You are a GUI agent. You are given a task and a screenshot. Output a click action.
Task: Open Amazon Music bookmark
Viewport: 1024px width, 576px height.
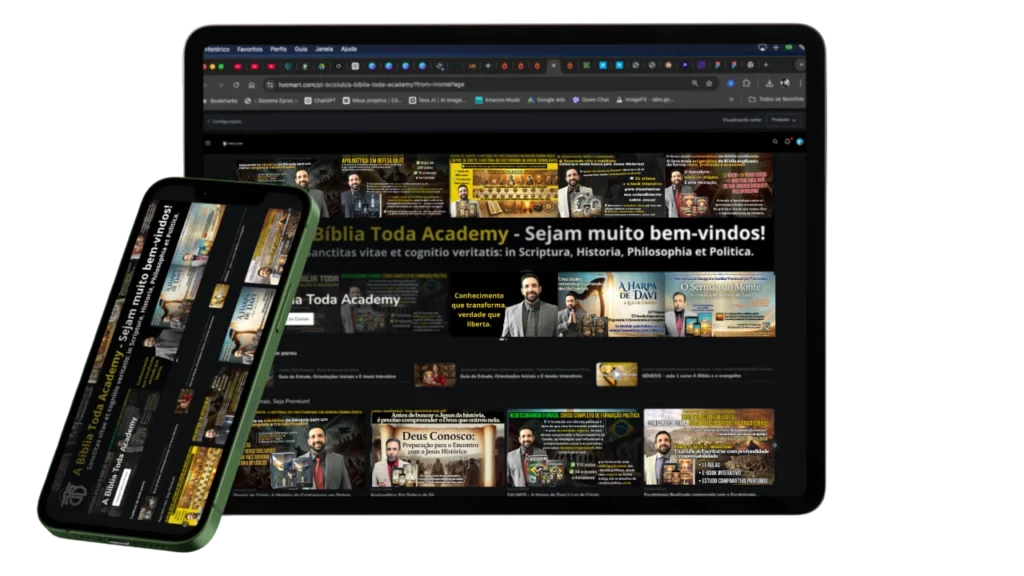pyautogui.click(x=498, y=100)
